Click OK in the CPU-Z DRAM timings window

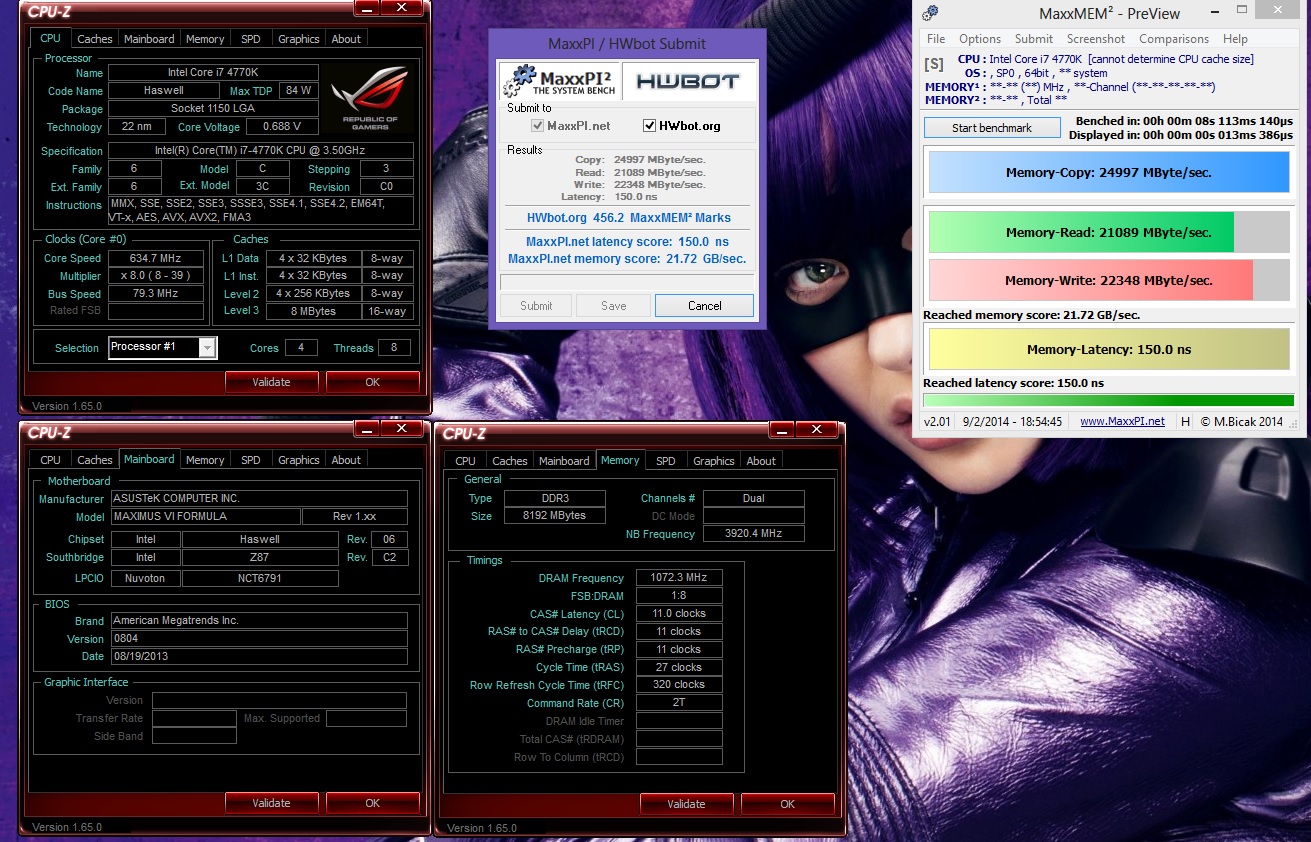coord(787,804)
